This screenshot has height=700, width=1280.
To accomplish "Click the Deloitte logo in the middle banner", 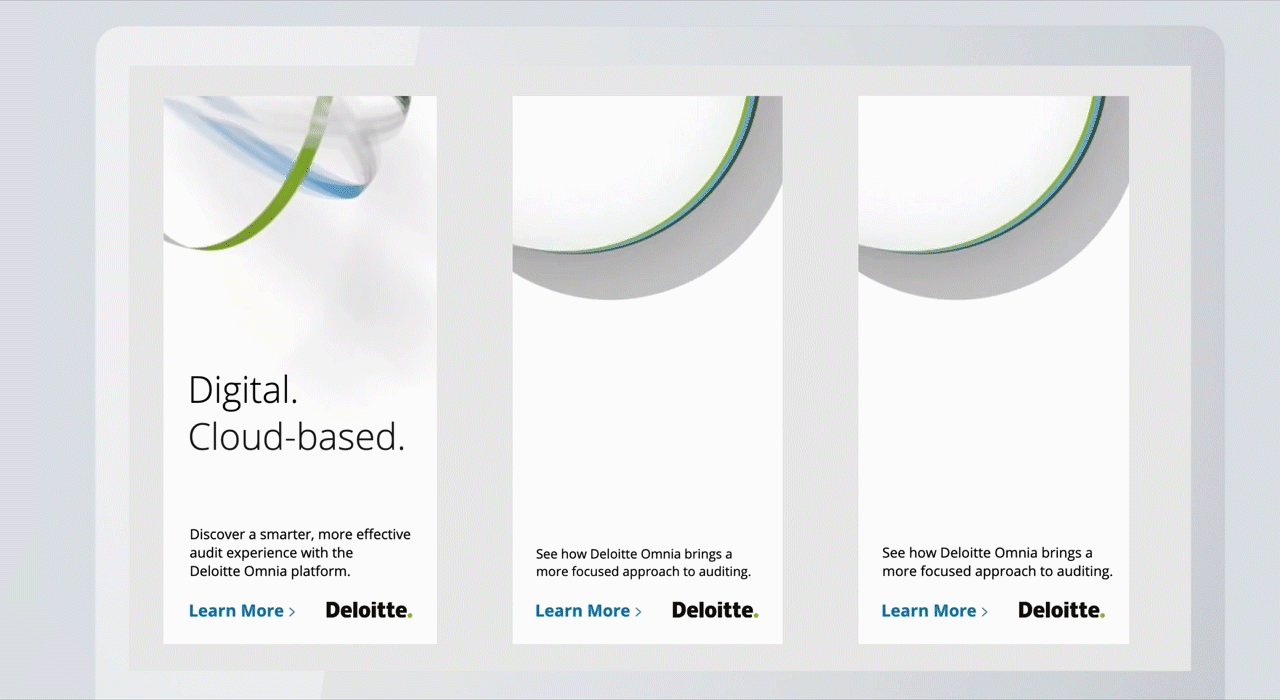I will [x=715, y=610].
